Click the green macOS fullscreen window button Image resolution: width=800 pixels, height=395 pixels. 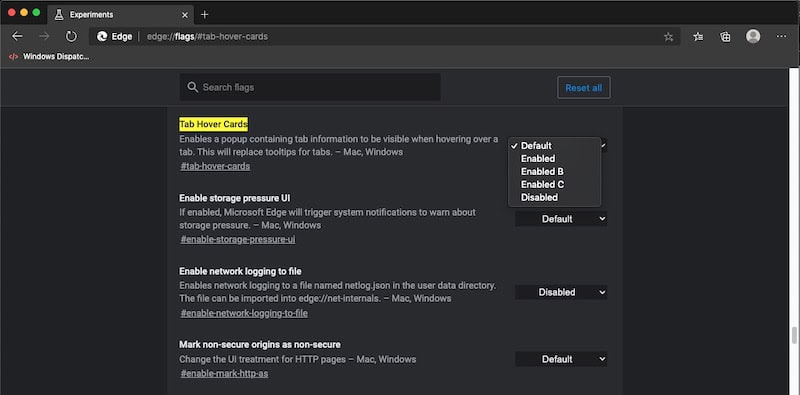tap(36, 12)
